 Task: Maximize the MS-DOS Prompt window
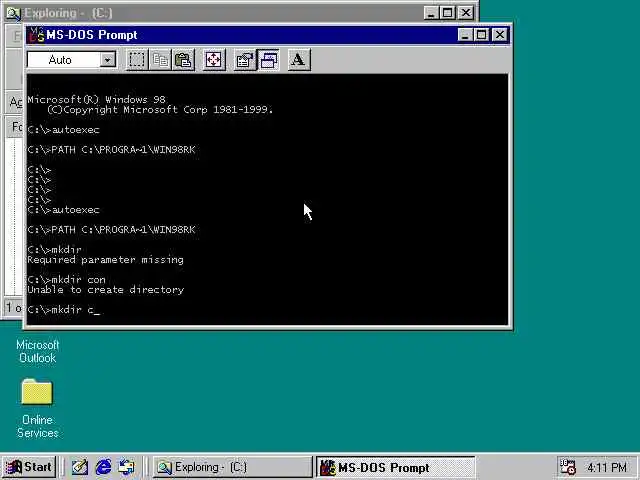482,35
